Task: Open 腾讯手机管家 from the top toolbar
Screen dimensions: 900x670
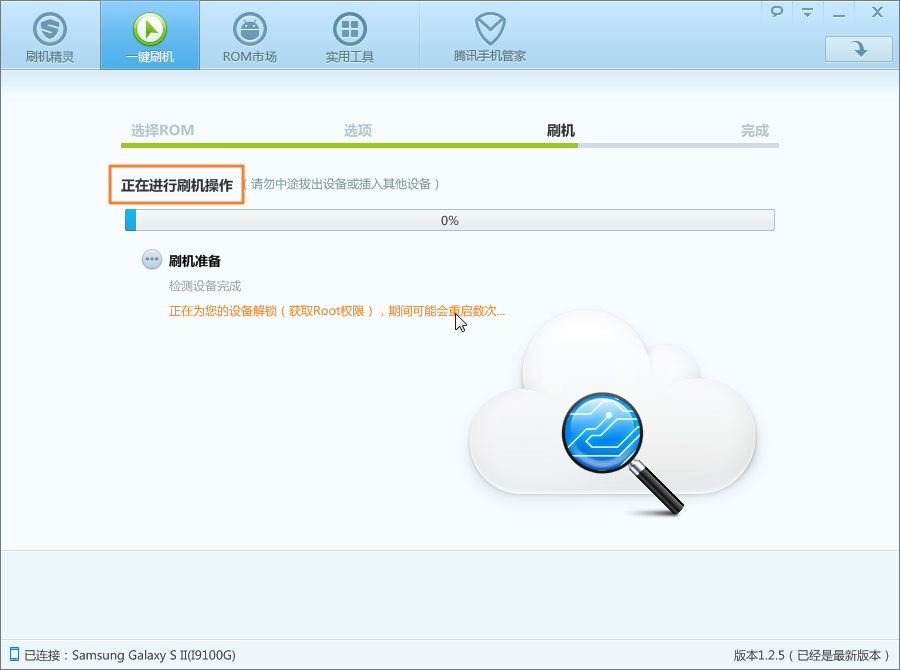Action: (x=490, y=36)
